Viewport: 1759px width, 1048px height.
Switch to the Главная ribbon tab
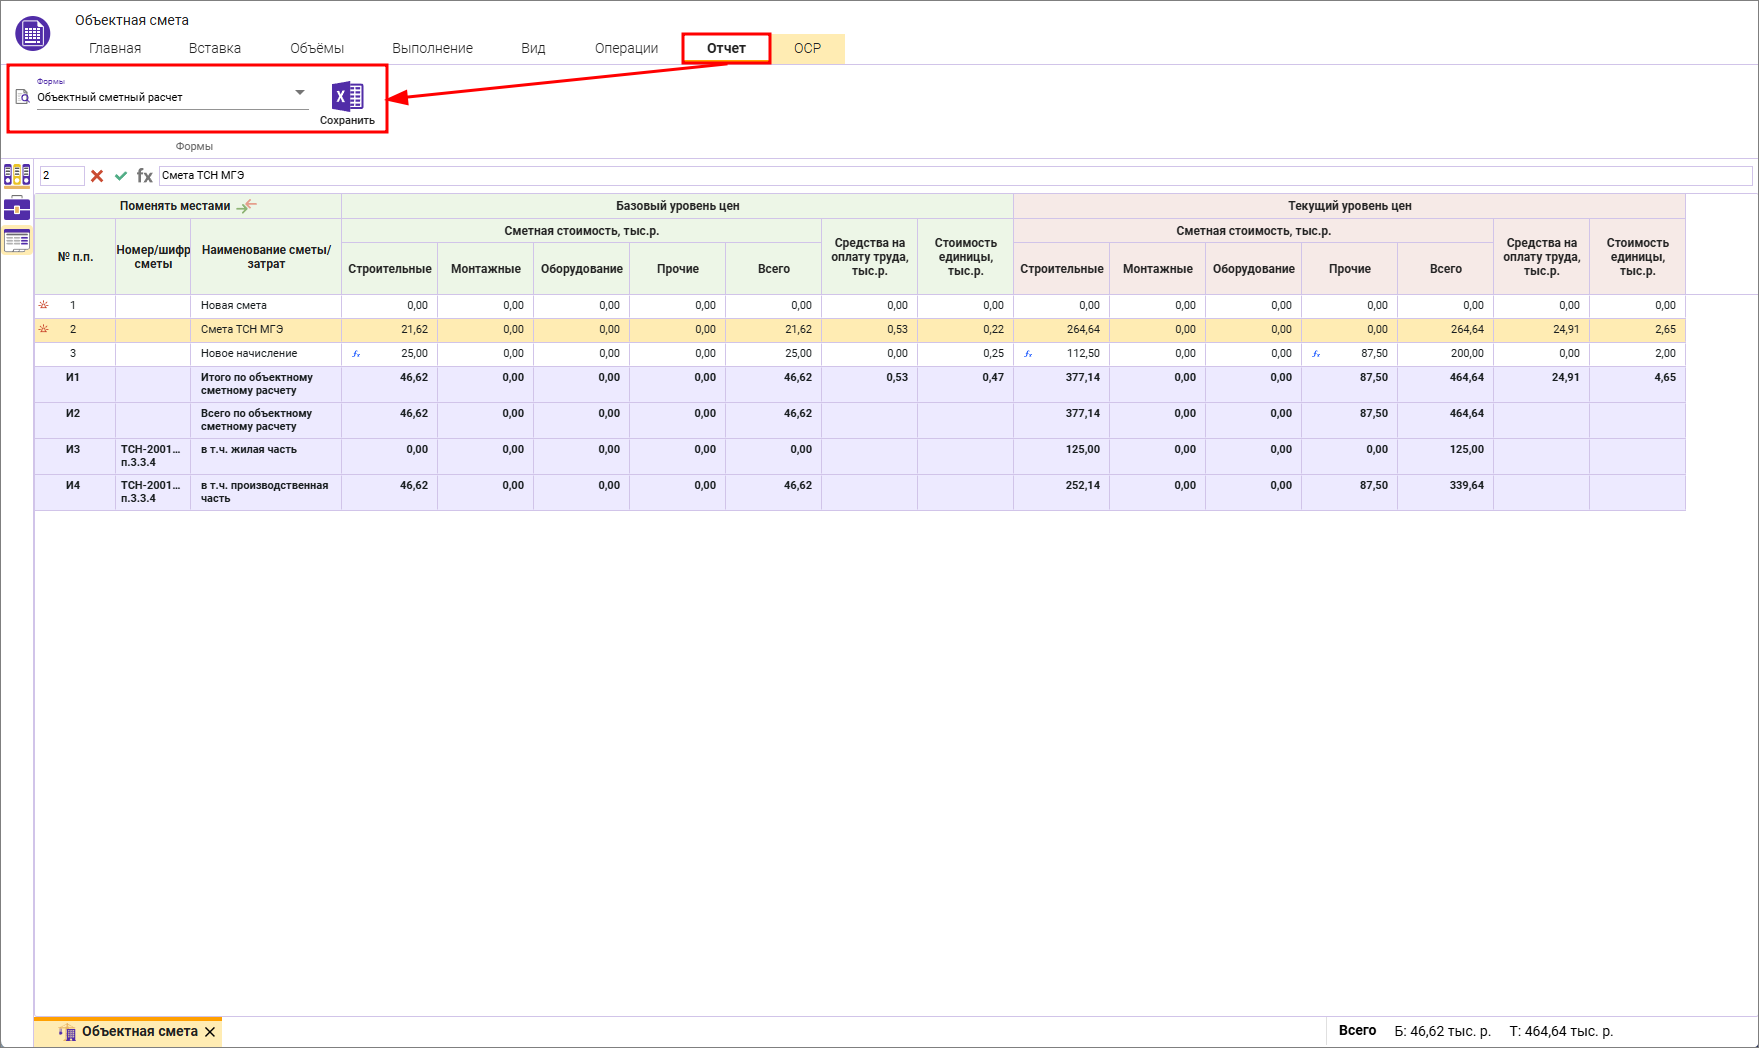tap(115, 48)
